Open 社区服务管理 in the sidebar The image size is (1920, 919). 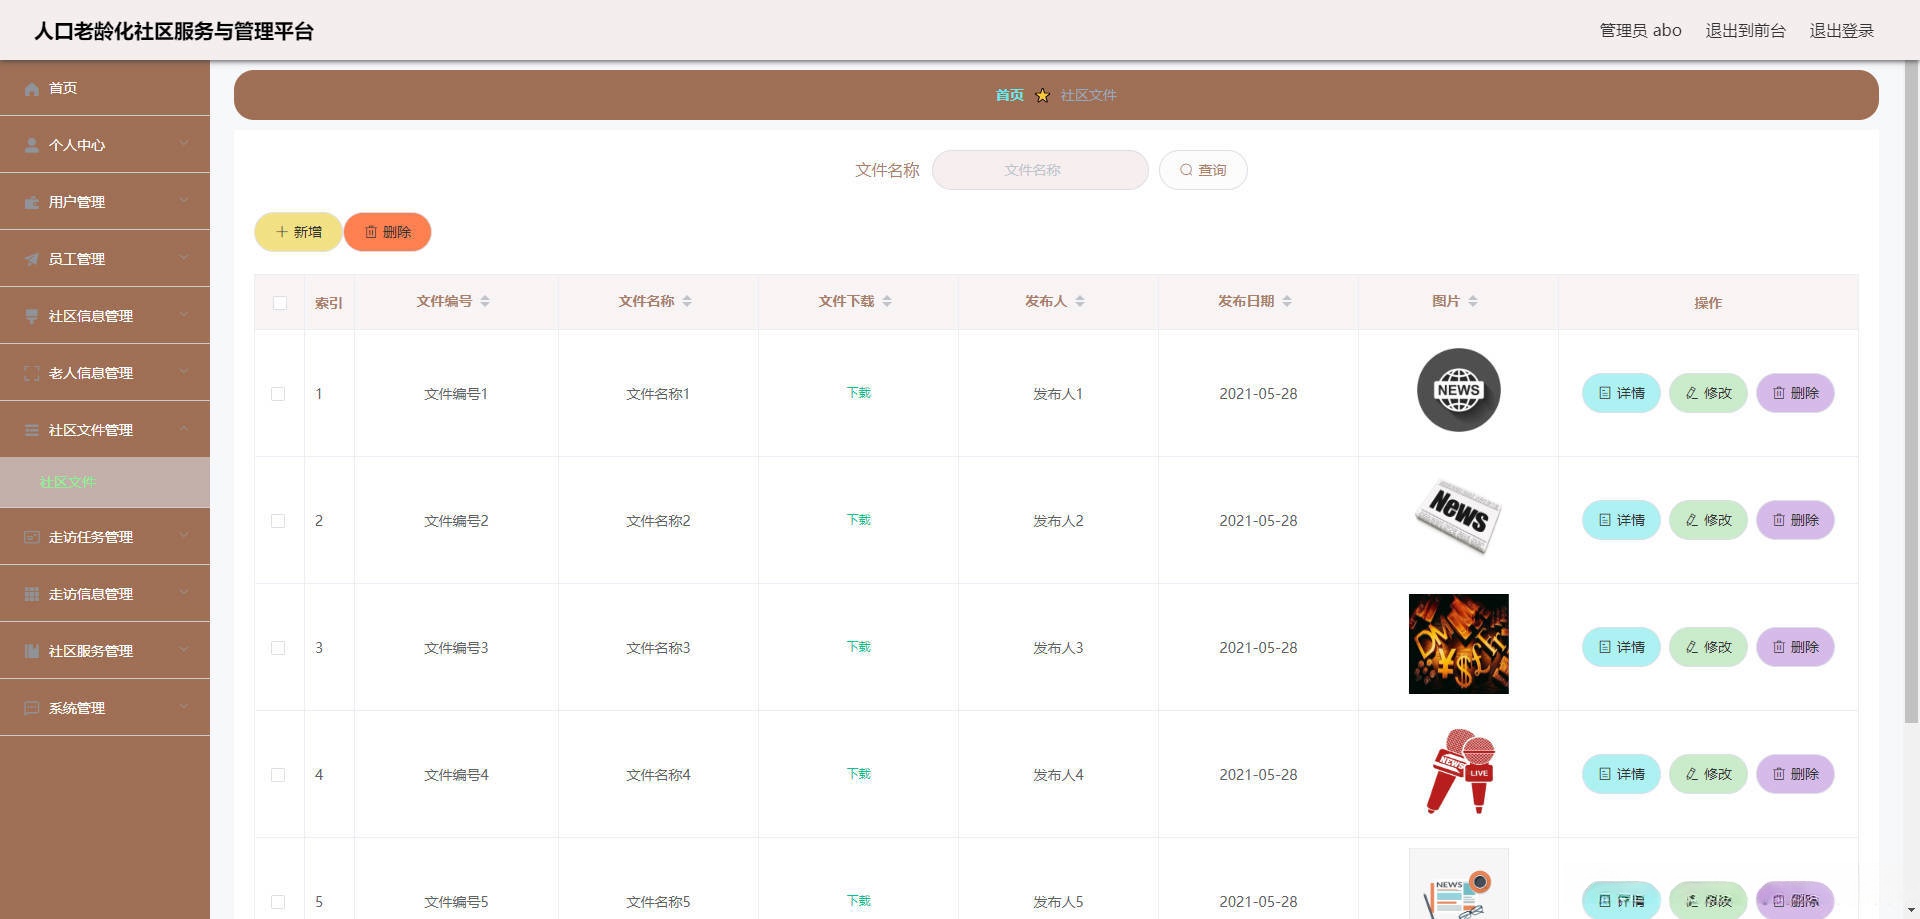(105, 651)
